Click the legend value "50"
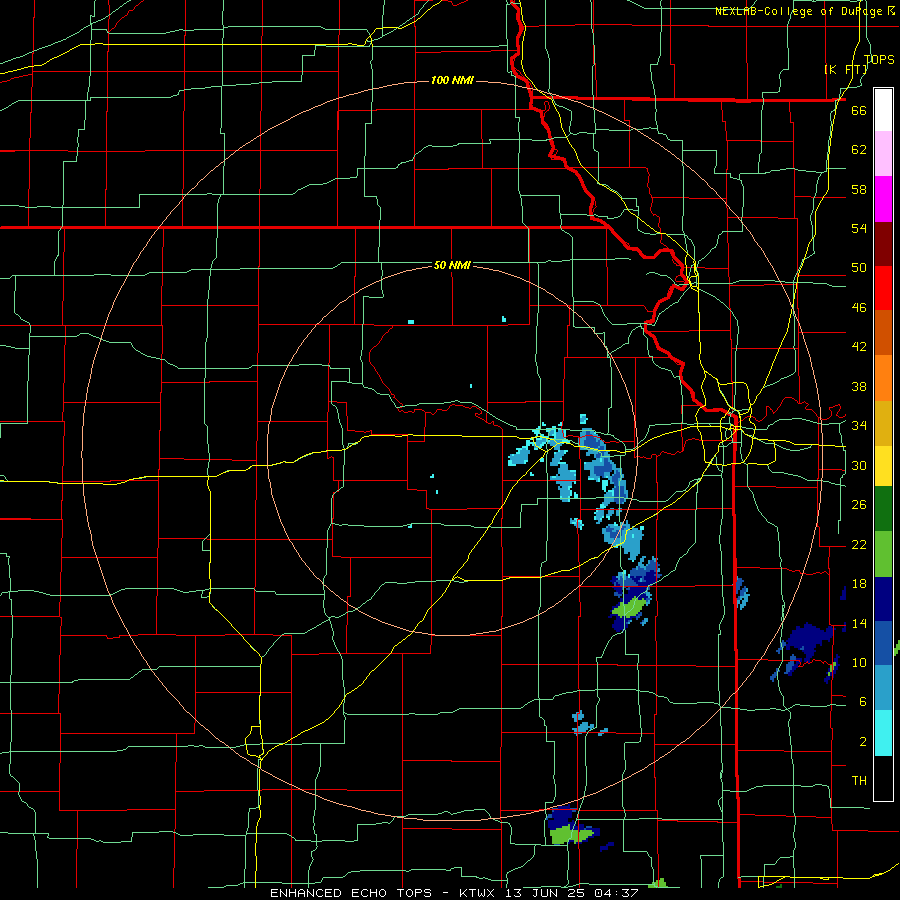 point(859,268)
